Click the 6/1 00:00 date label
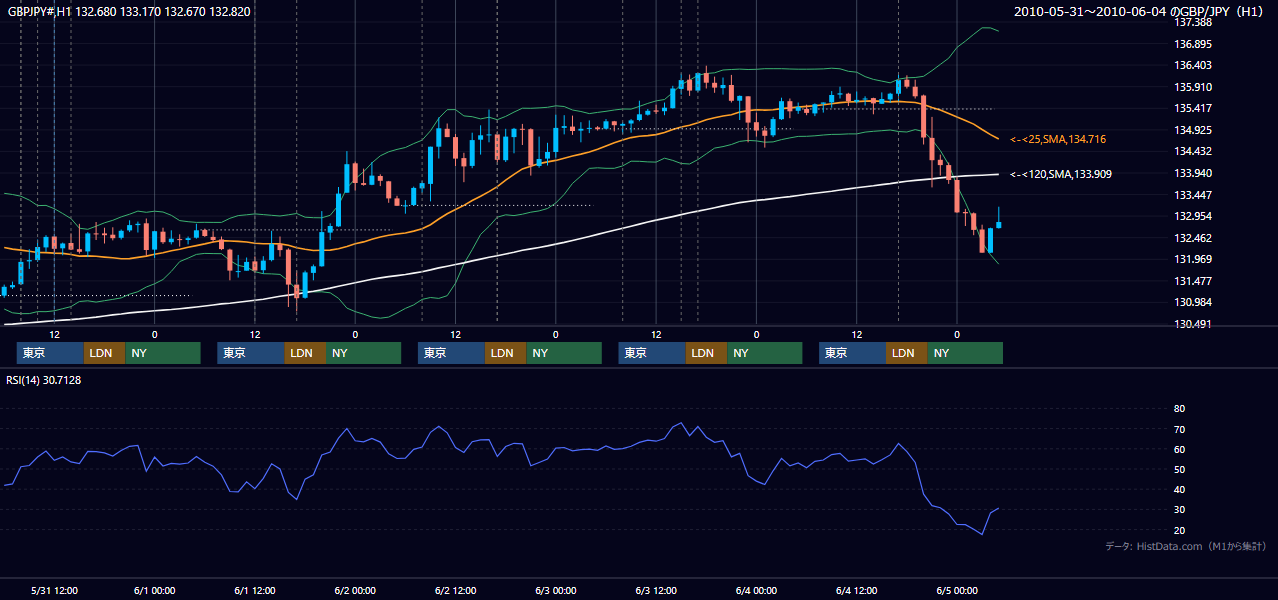The width and height of the screenshot is (1278, 600). (x=155, y=590)
